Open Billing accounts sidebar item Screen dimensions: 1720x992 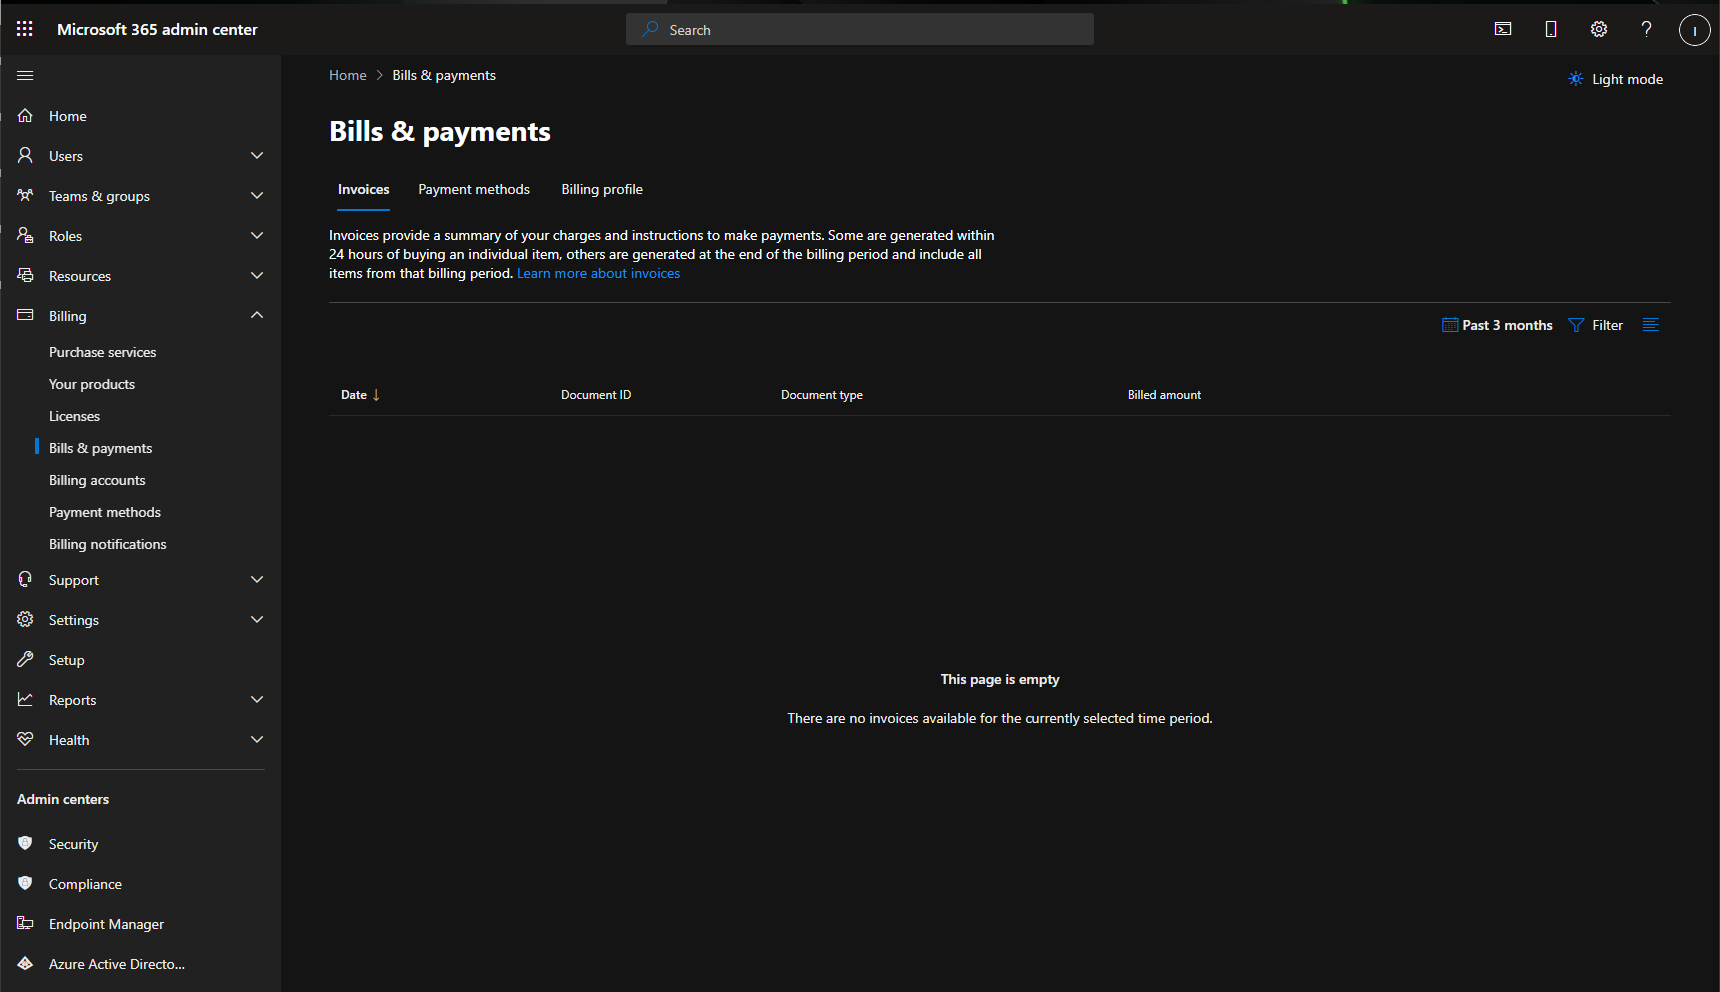97,480
